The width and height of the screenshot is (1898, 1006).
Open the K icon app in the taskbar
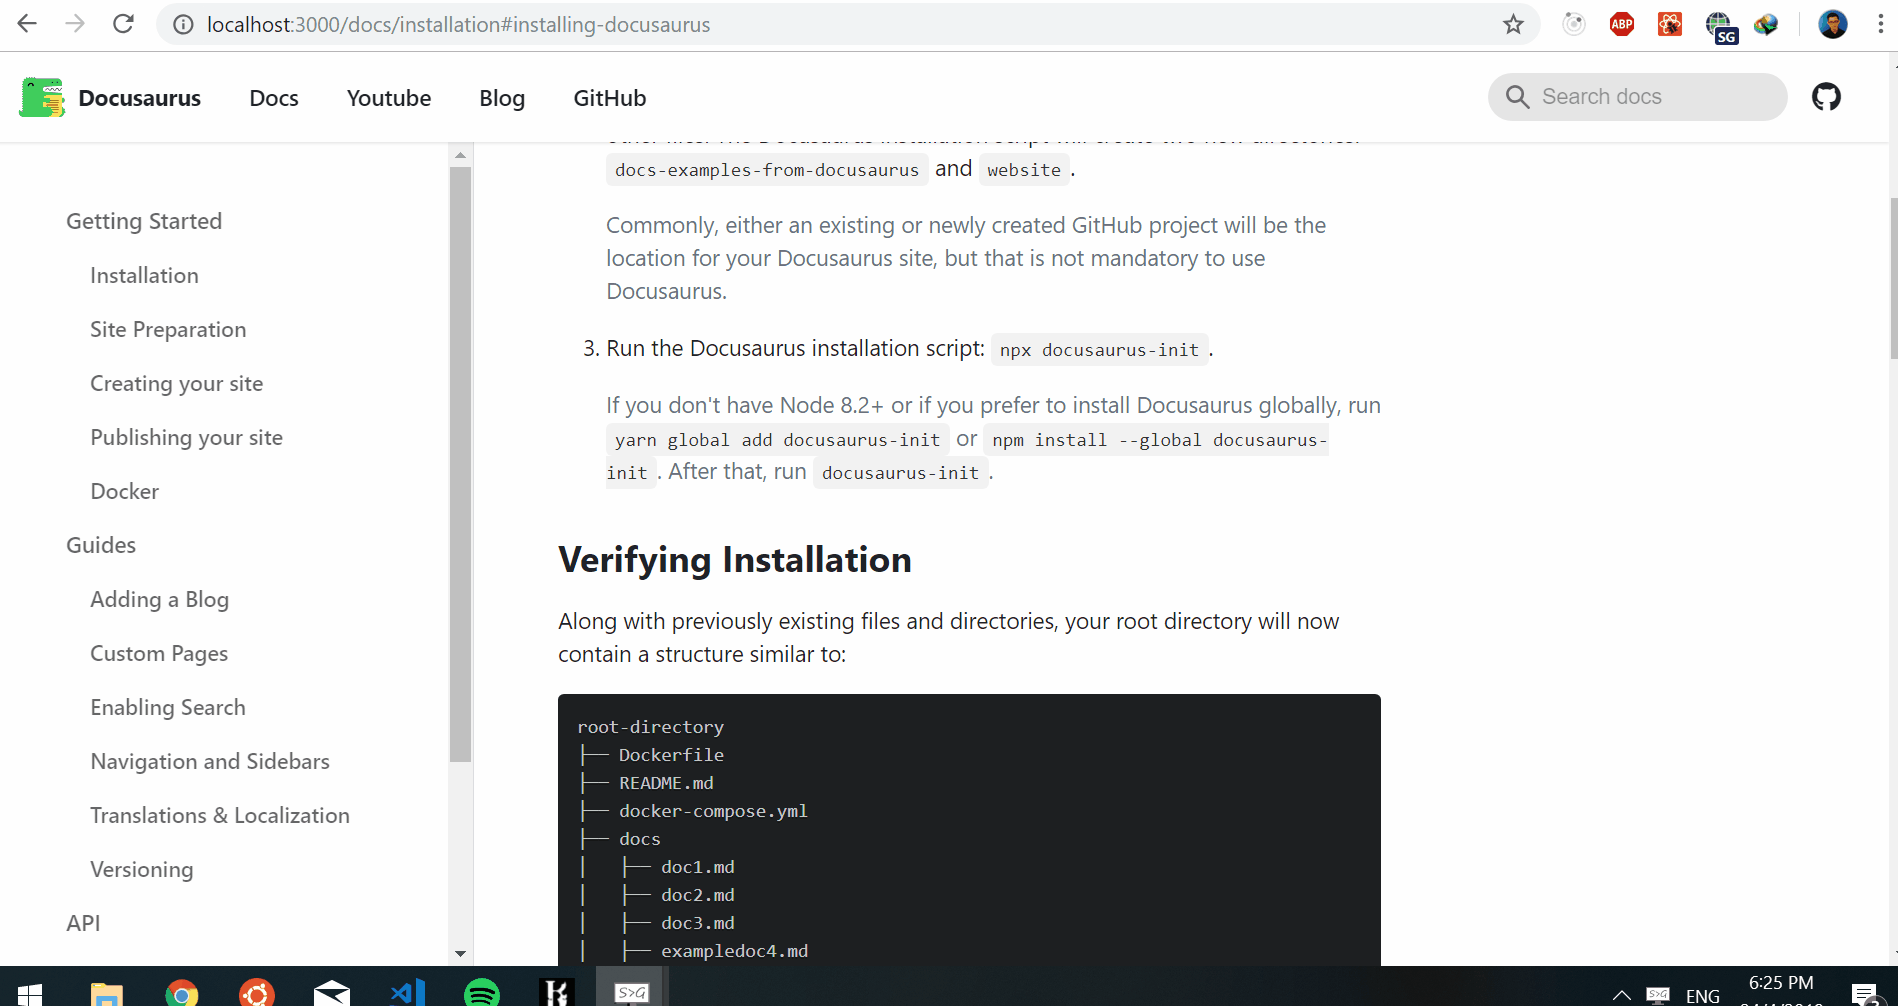(x=557, y=992)
